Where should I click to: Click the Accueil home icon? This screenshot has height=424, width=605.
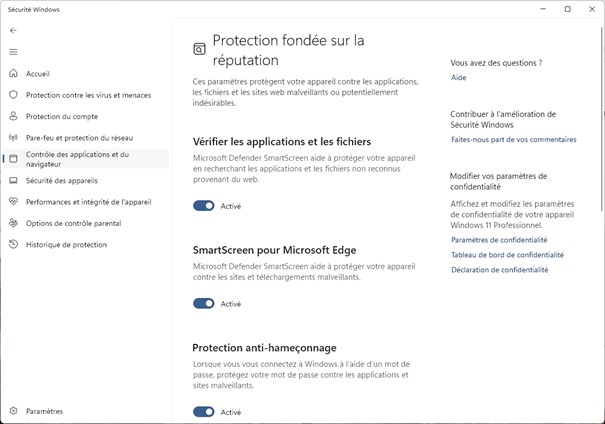tap(13, 73)
